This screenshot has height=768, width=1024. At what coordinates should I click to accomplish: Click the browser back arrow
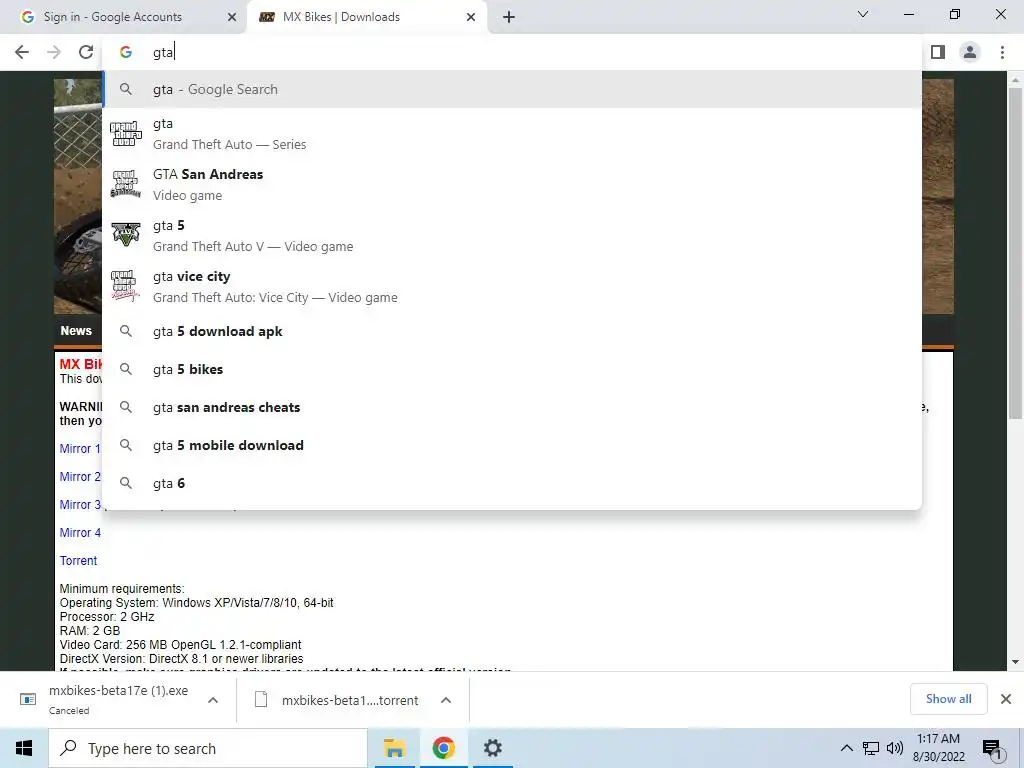(22, 52)
